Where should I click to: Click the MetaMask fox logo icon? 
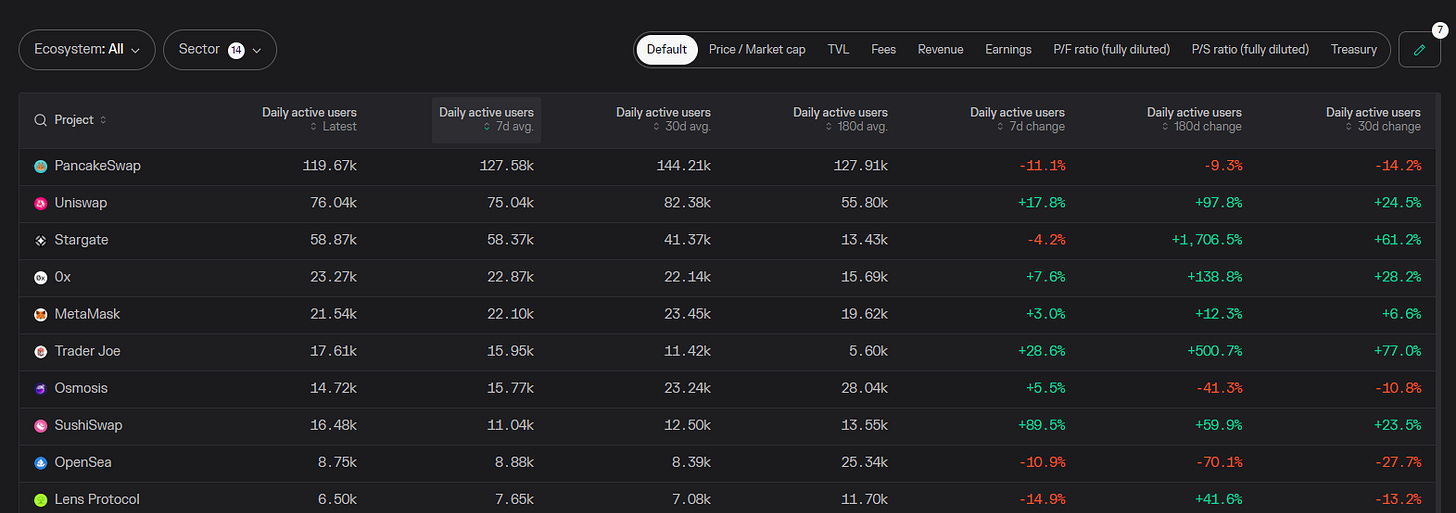(x=41, y=314)
